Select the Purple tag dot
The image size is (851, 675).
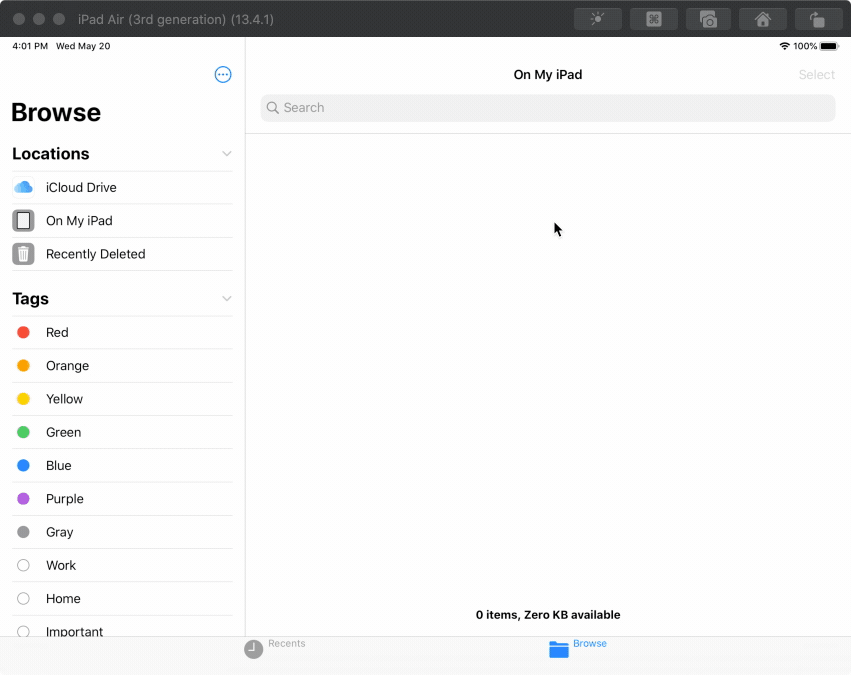[23, 499]
